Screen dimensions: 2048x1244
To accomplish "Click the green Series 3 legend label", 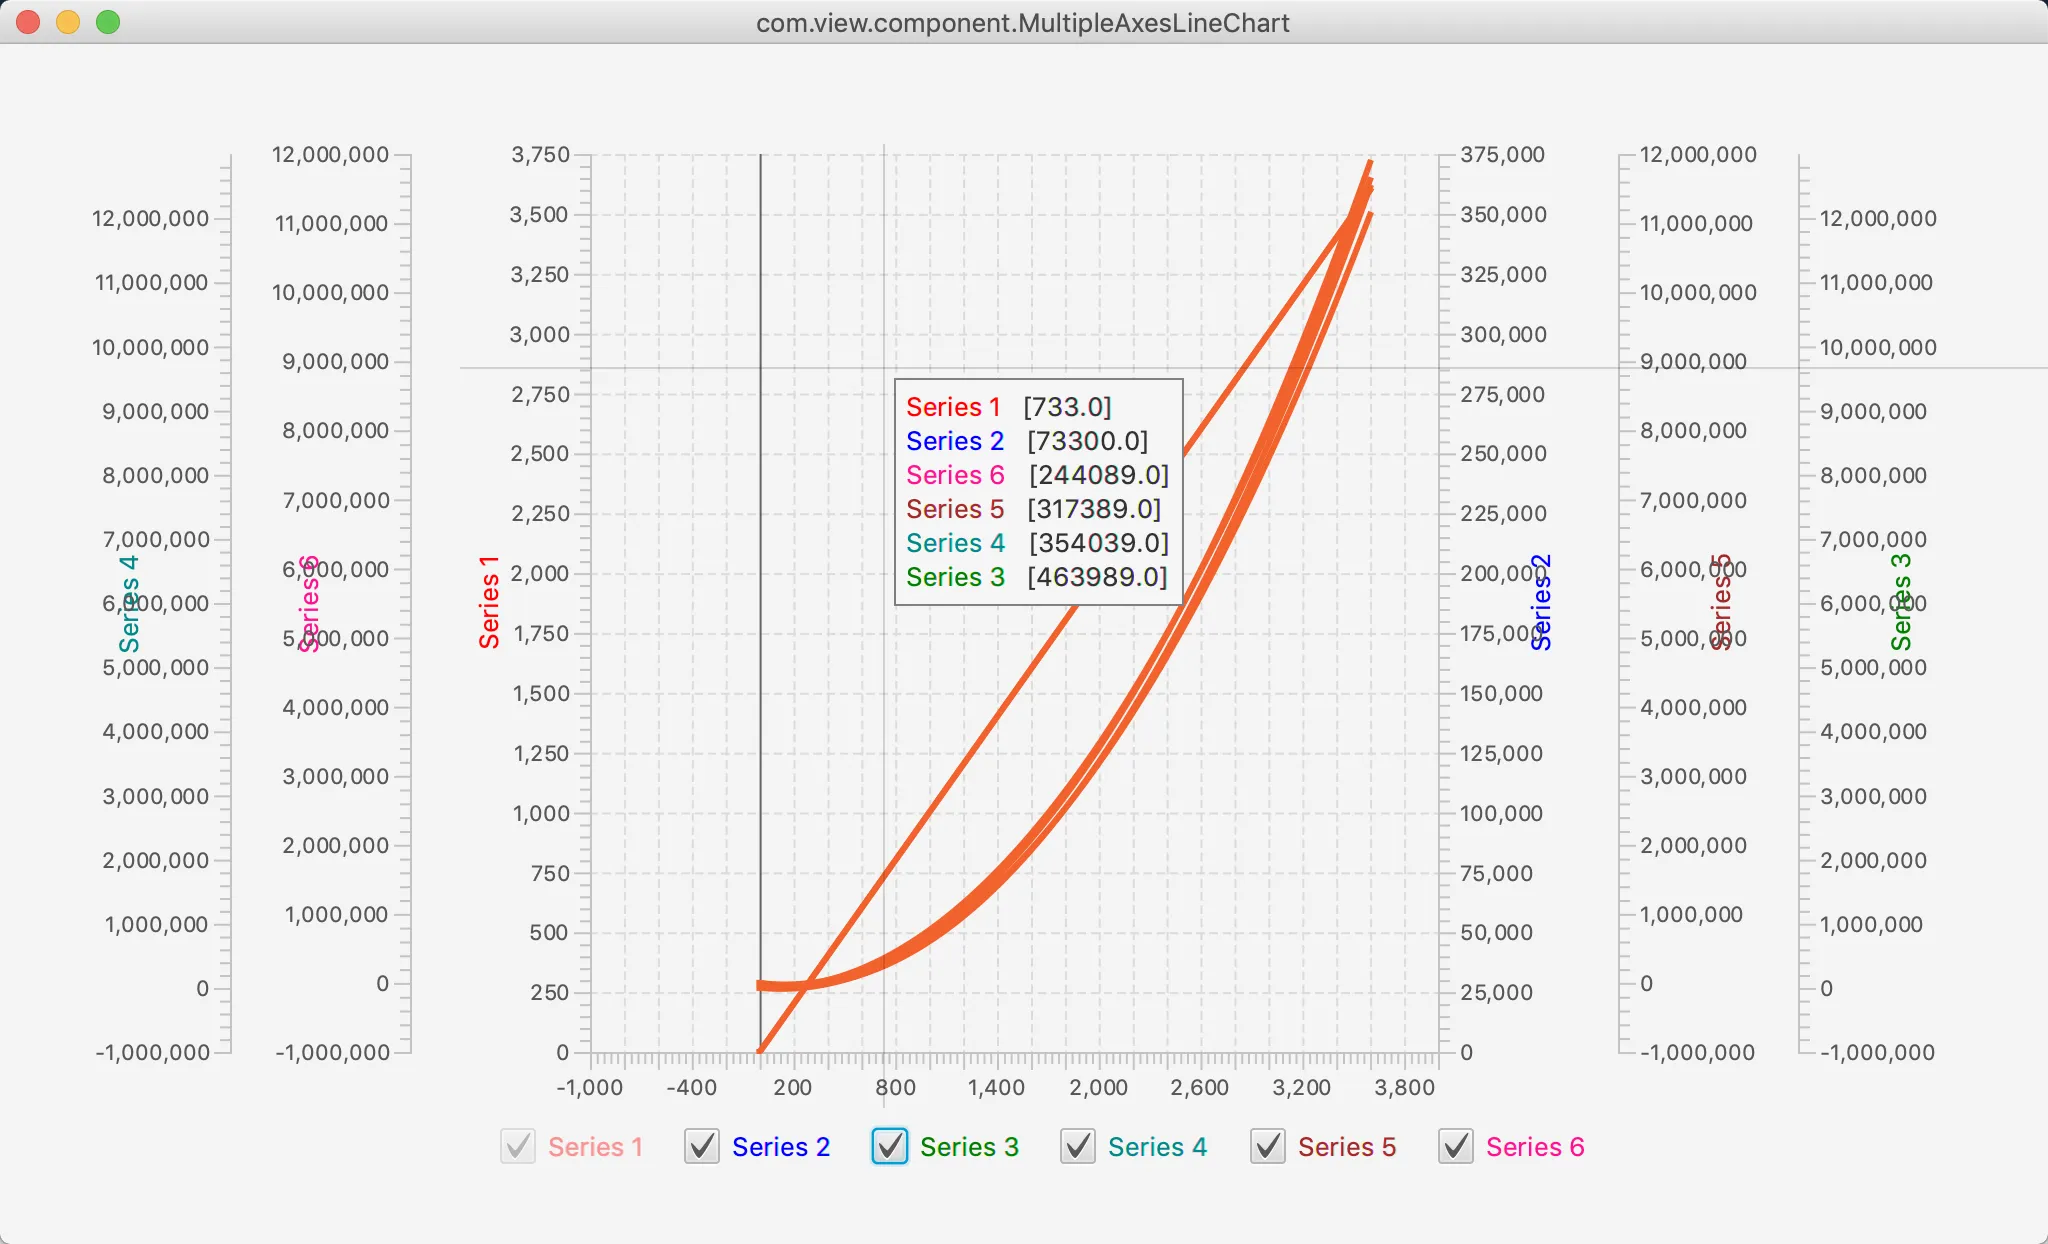I will tap(968, 1147).
